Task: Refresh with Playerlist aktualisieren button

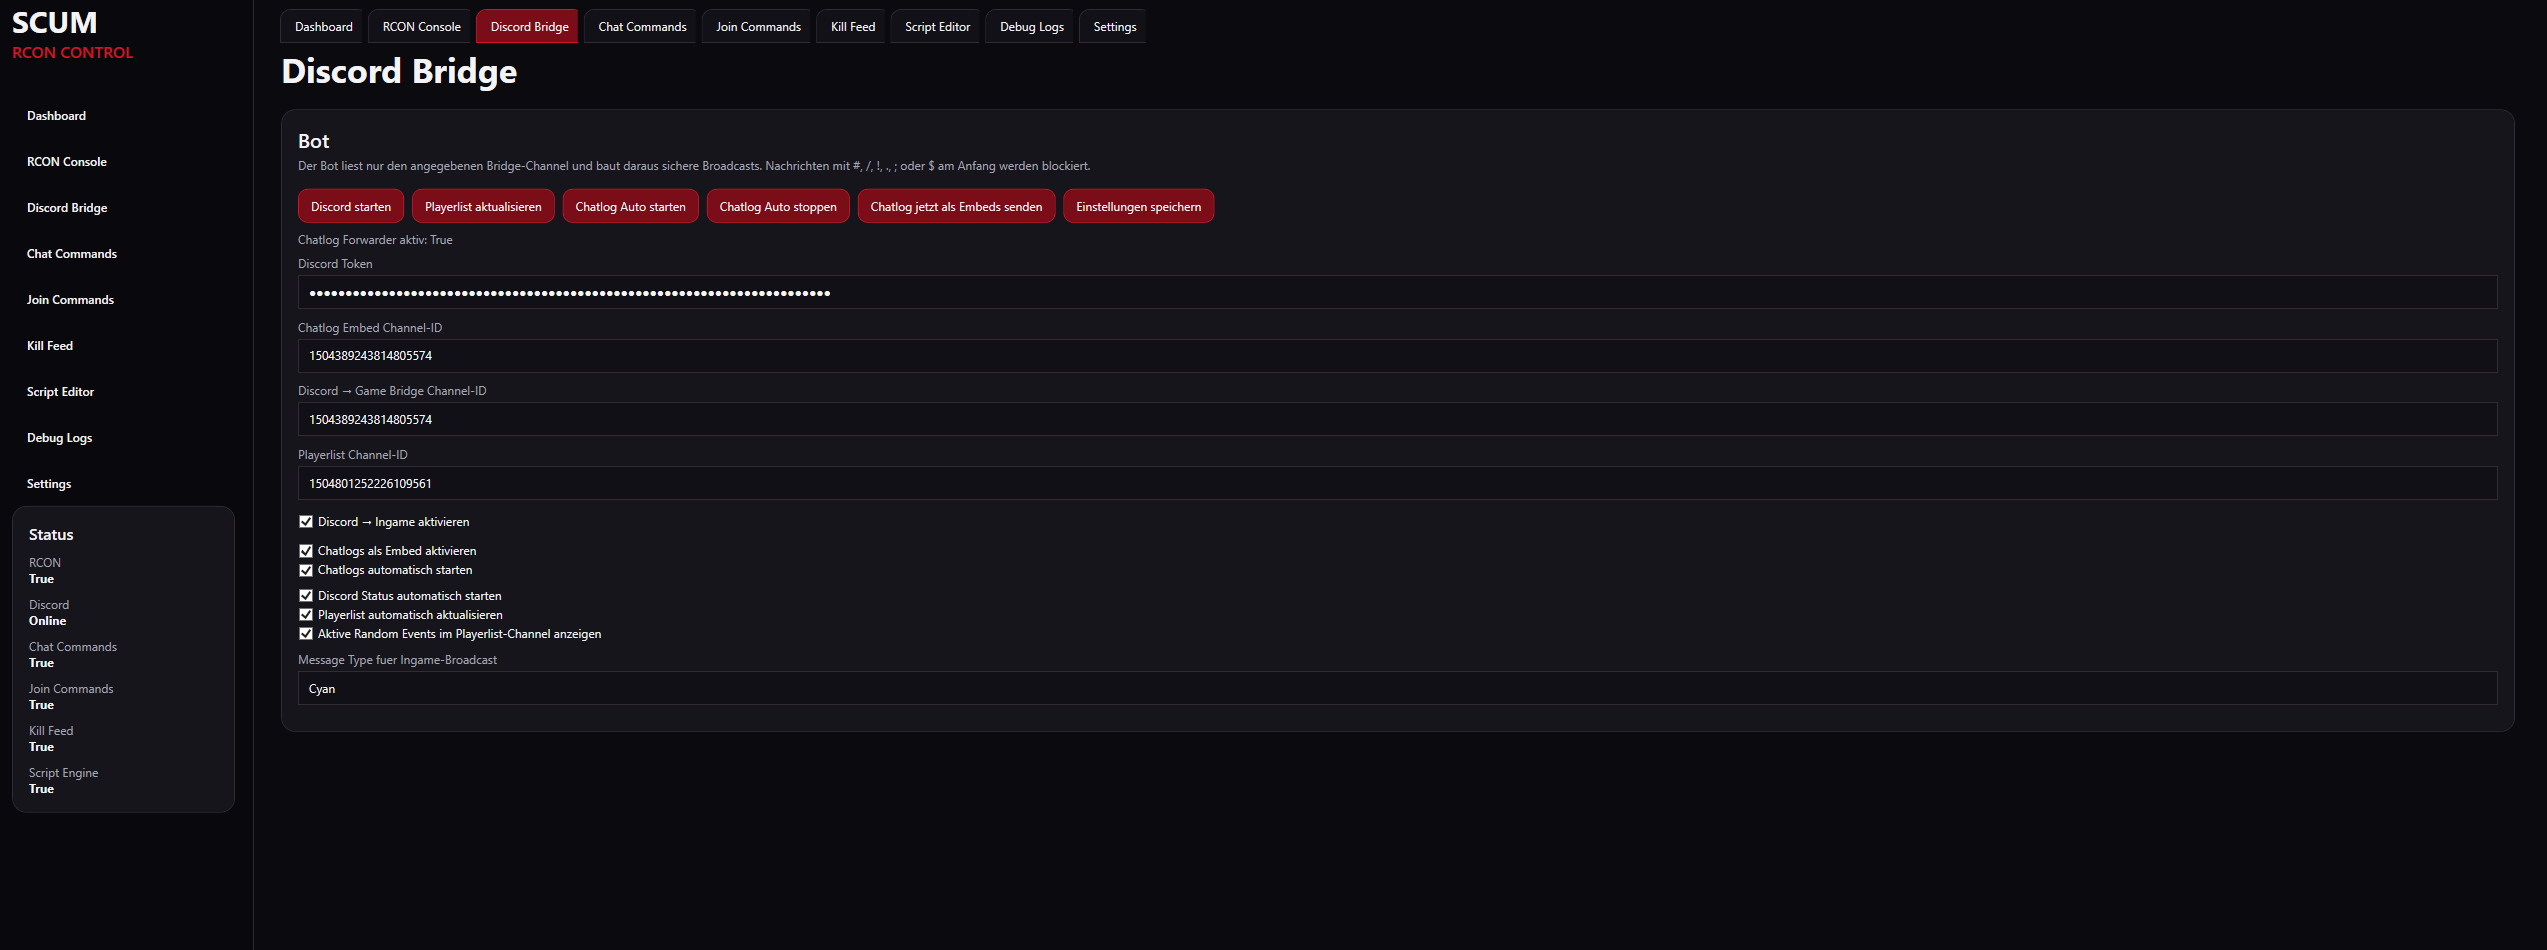Action: click(x=483, y=207)
